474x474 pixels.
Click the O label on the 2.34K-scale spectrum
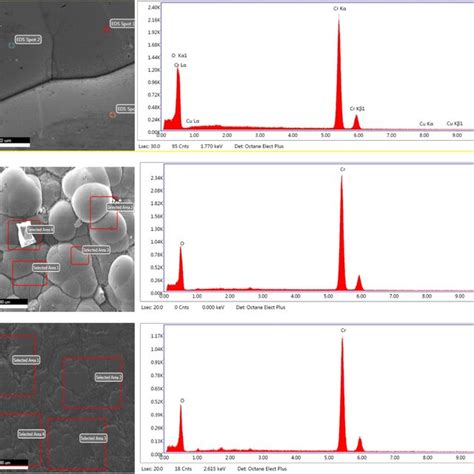[x=182, y=244]
